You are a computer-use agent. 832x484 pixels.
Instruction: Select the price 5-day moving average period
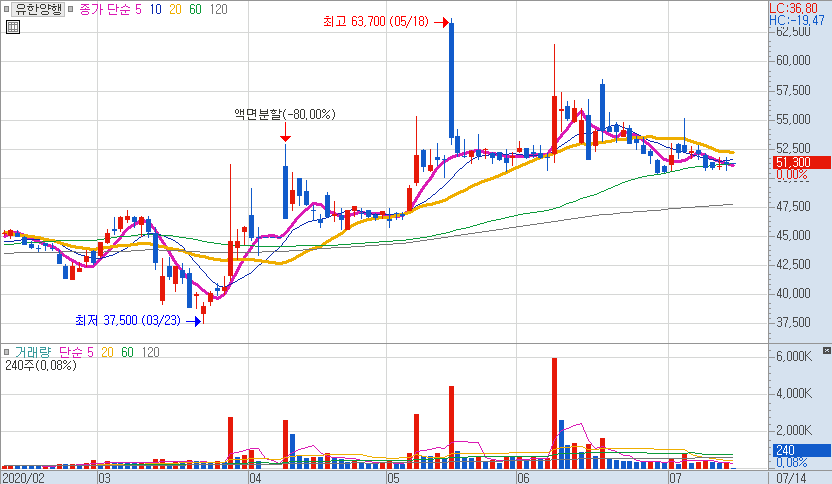138,9
